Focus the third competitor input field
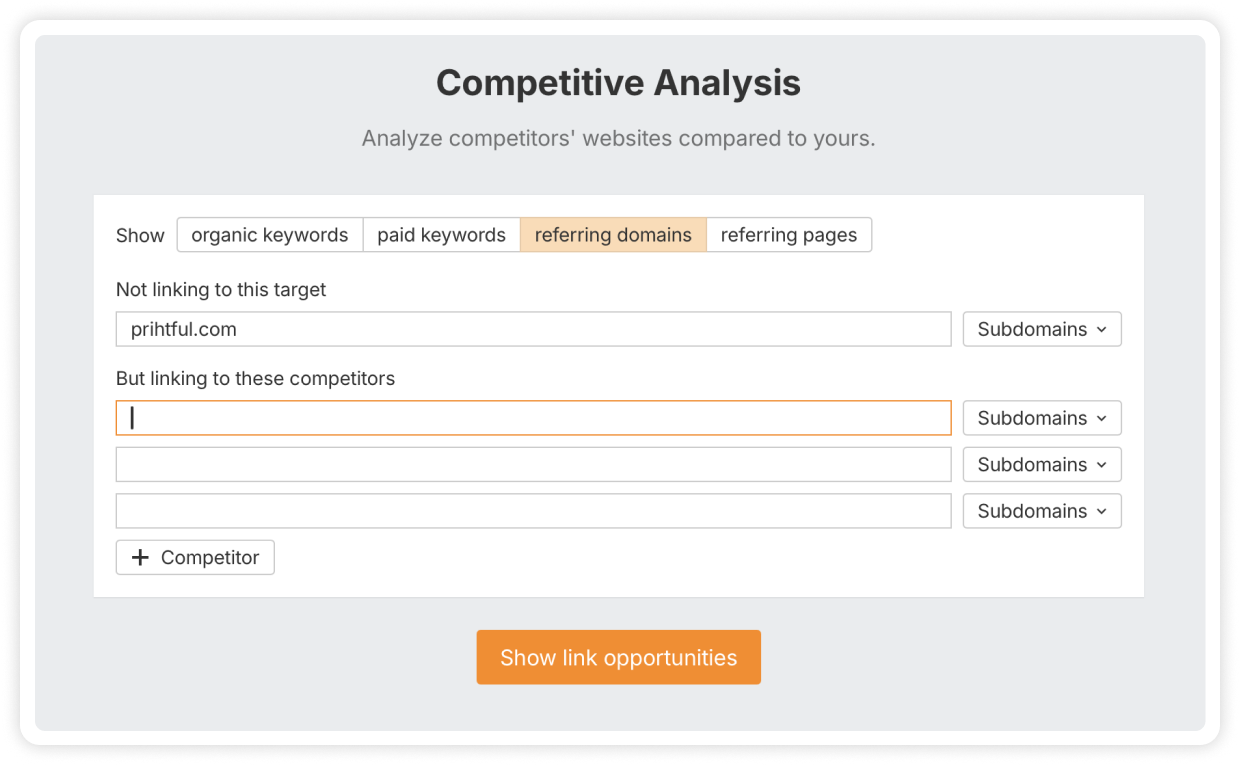 [x=533, y=511]
